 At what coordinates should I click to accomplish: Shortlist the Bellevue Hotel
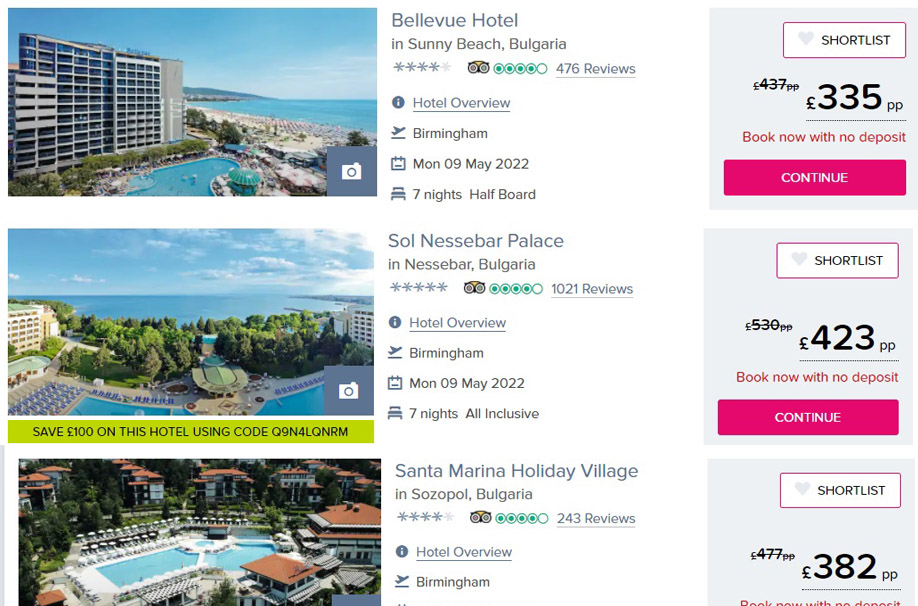[x=844, y=40]
